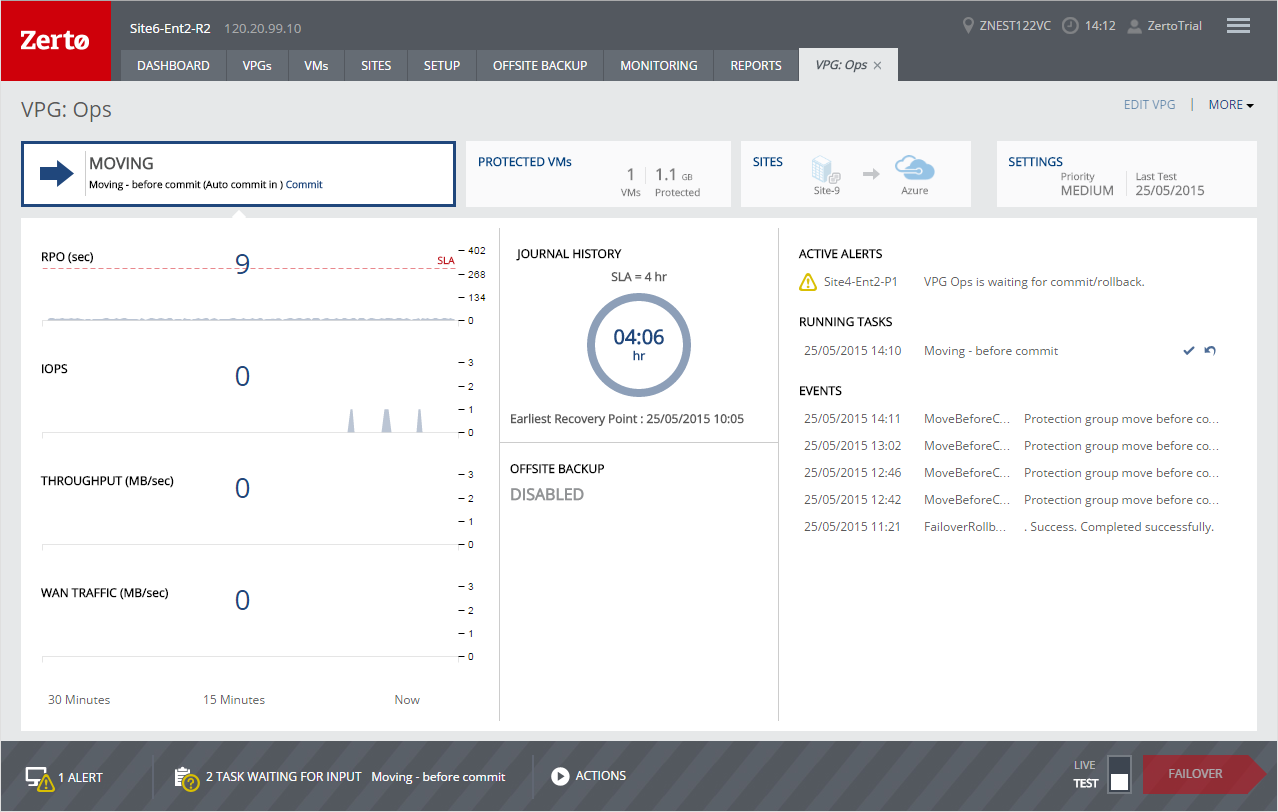
Task: Open the OFFSITE BACKUP tab
Action: click(x=540, y=65)
